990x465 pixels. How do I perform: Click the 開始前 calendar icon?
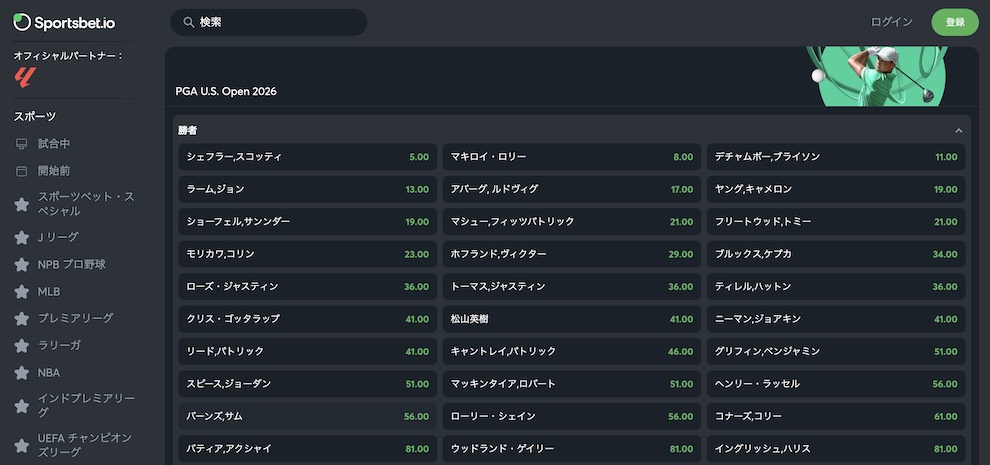point(21,171)
